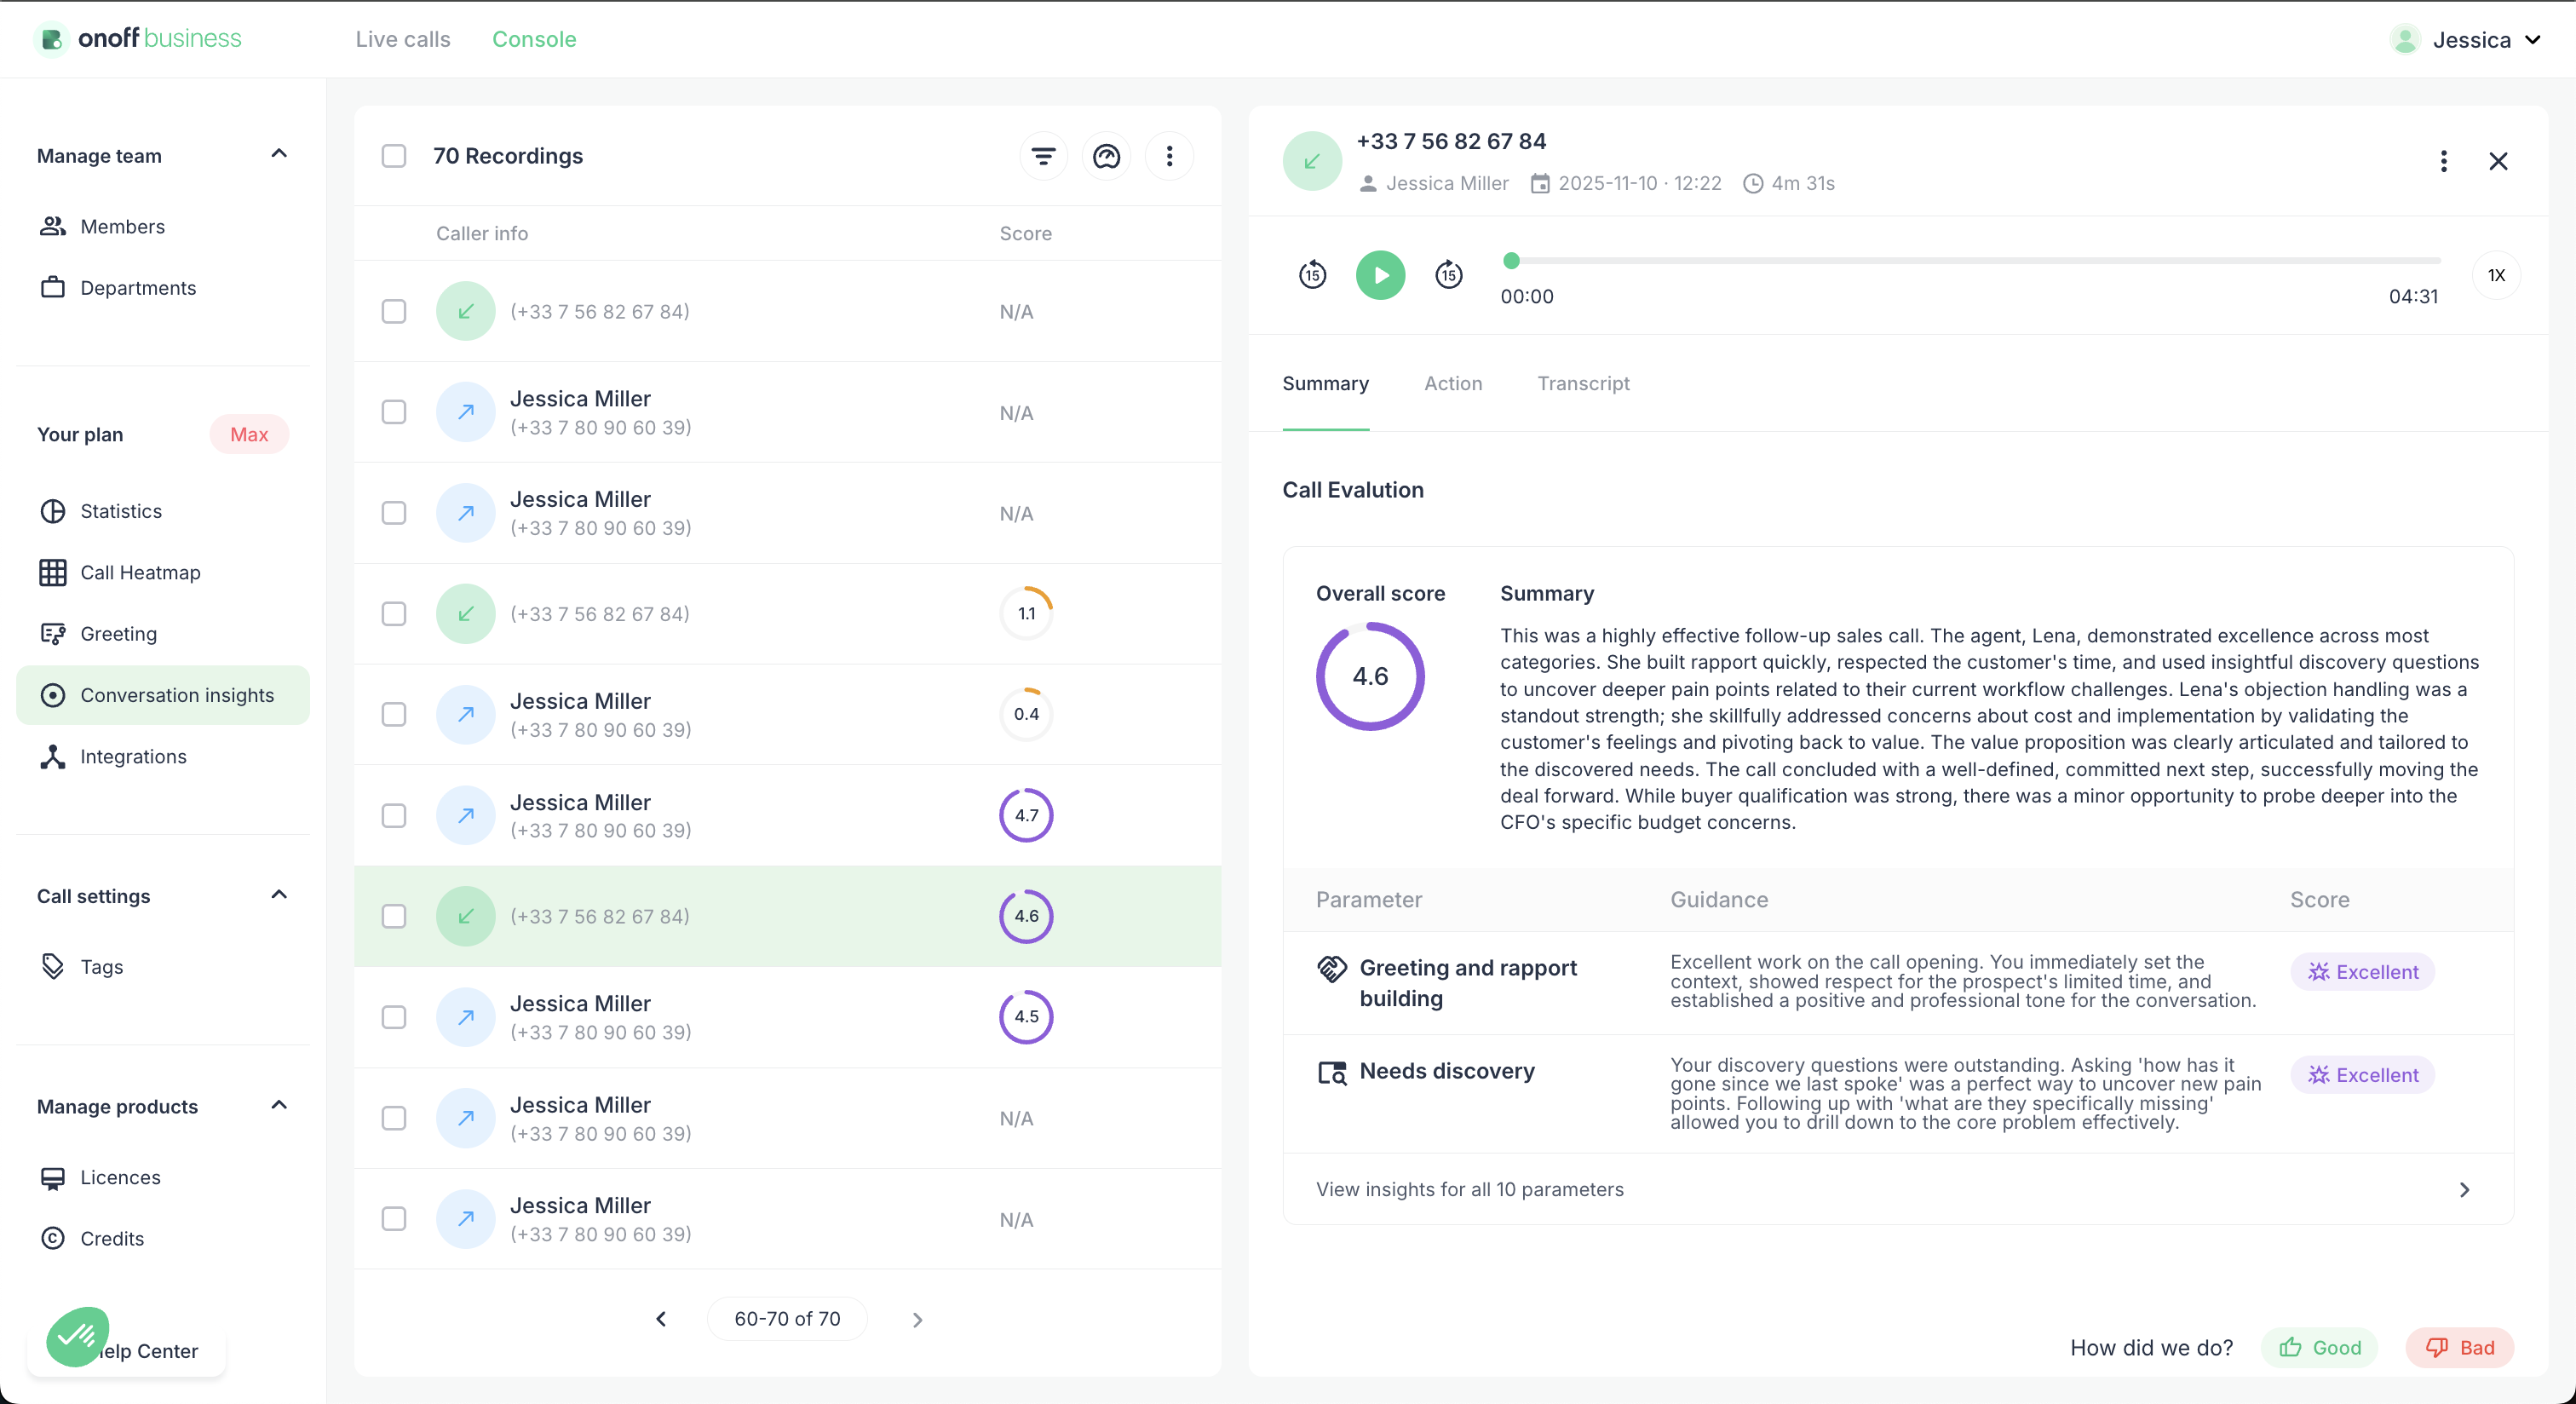The height and width of the screenshot is (1404, 2576).
Task: Click the 4.5 score ring in the recordings list
Action: pos(1026,1017)
